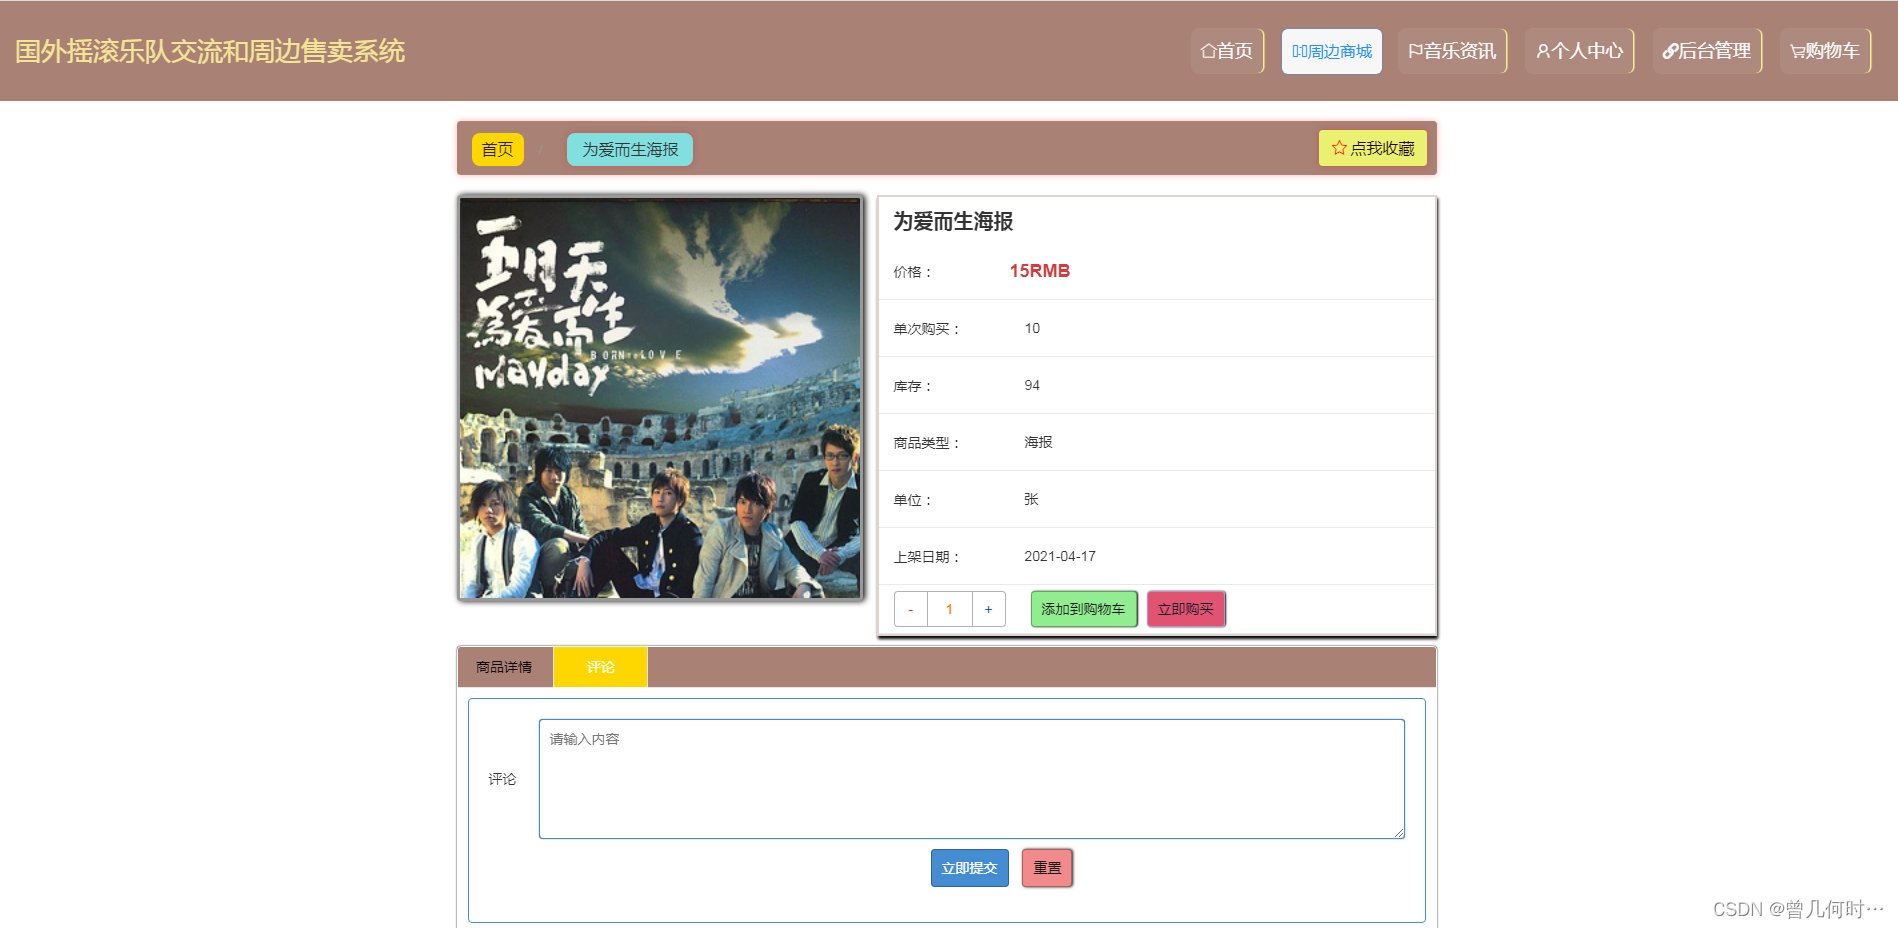The width and height of the screenshot is (1898, 928).
Task: Open the 首页 home navigation item
Action: pyautogui.click(x=1227, y=51)
